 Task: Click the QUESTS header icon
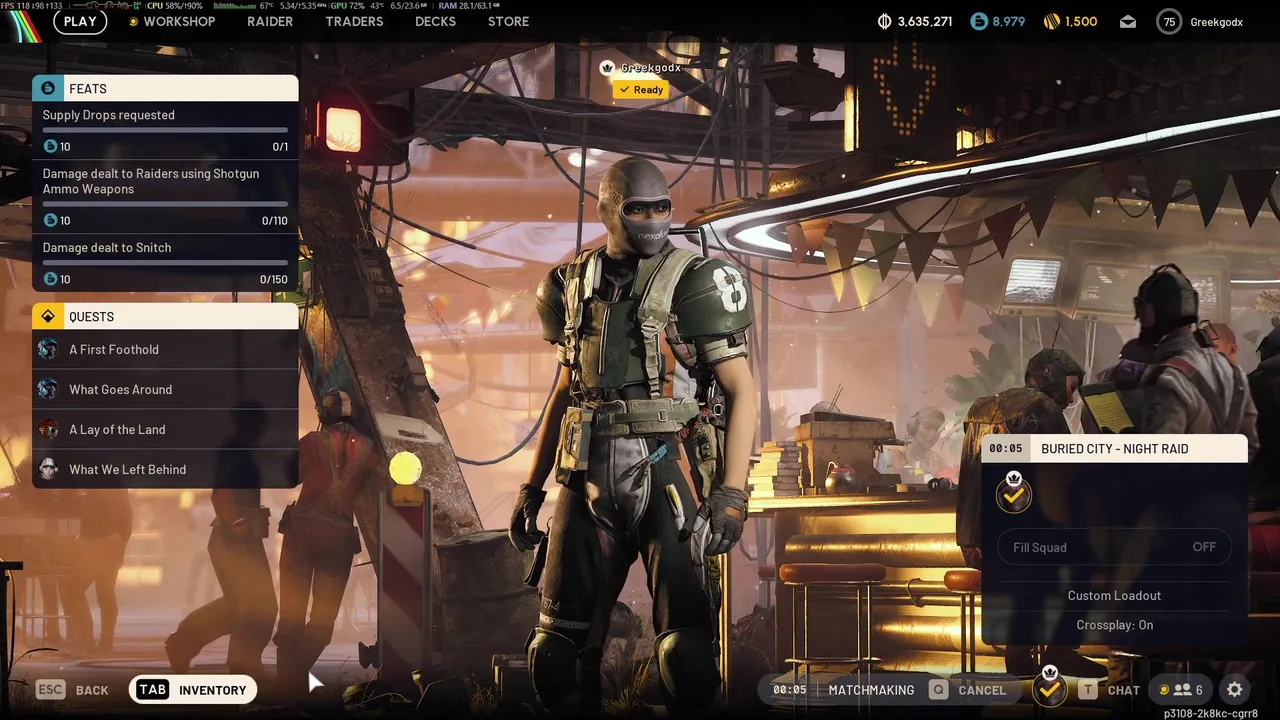coord(48,316)
